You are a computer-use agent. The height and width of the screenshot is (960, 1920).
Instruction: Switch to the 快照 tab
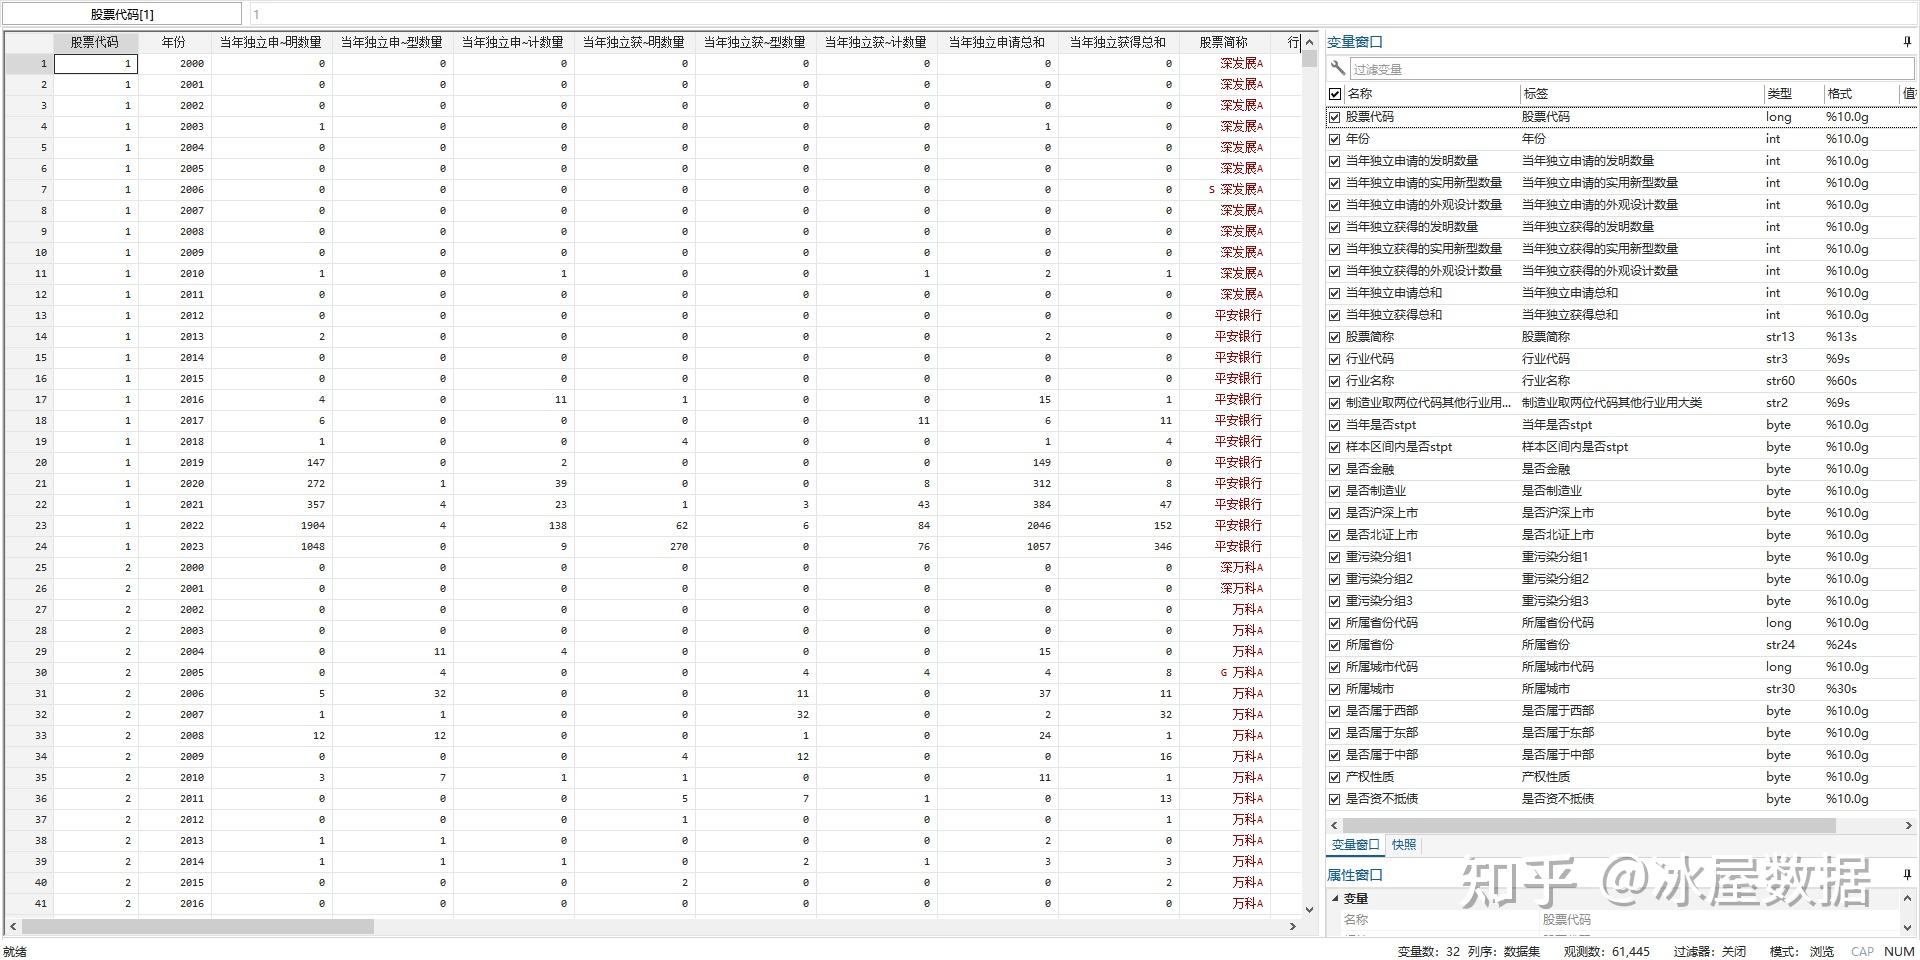1404,845
